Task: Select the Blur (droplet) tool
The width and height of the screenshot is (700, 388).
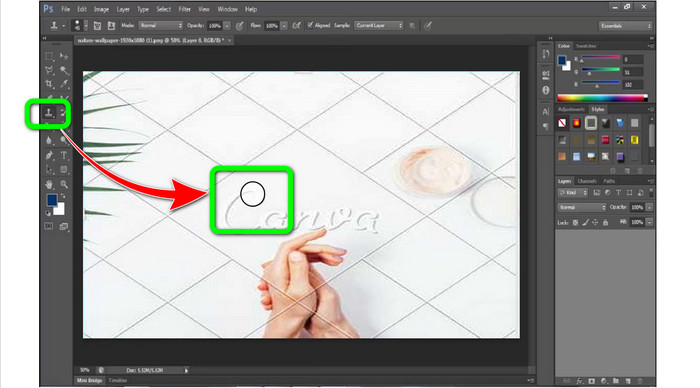Action: pyautogui.click(x=49, y=141)
